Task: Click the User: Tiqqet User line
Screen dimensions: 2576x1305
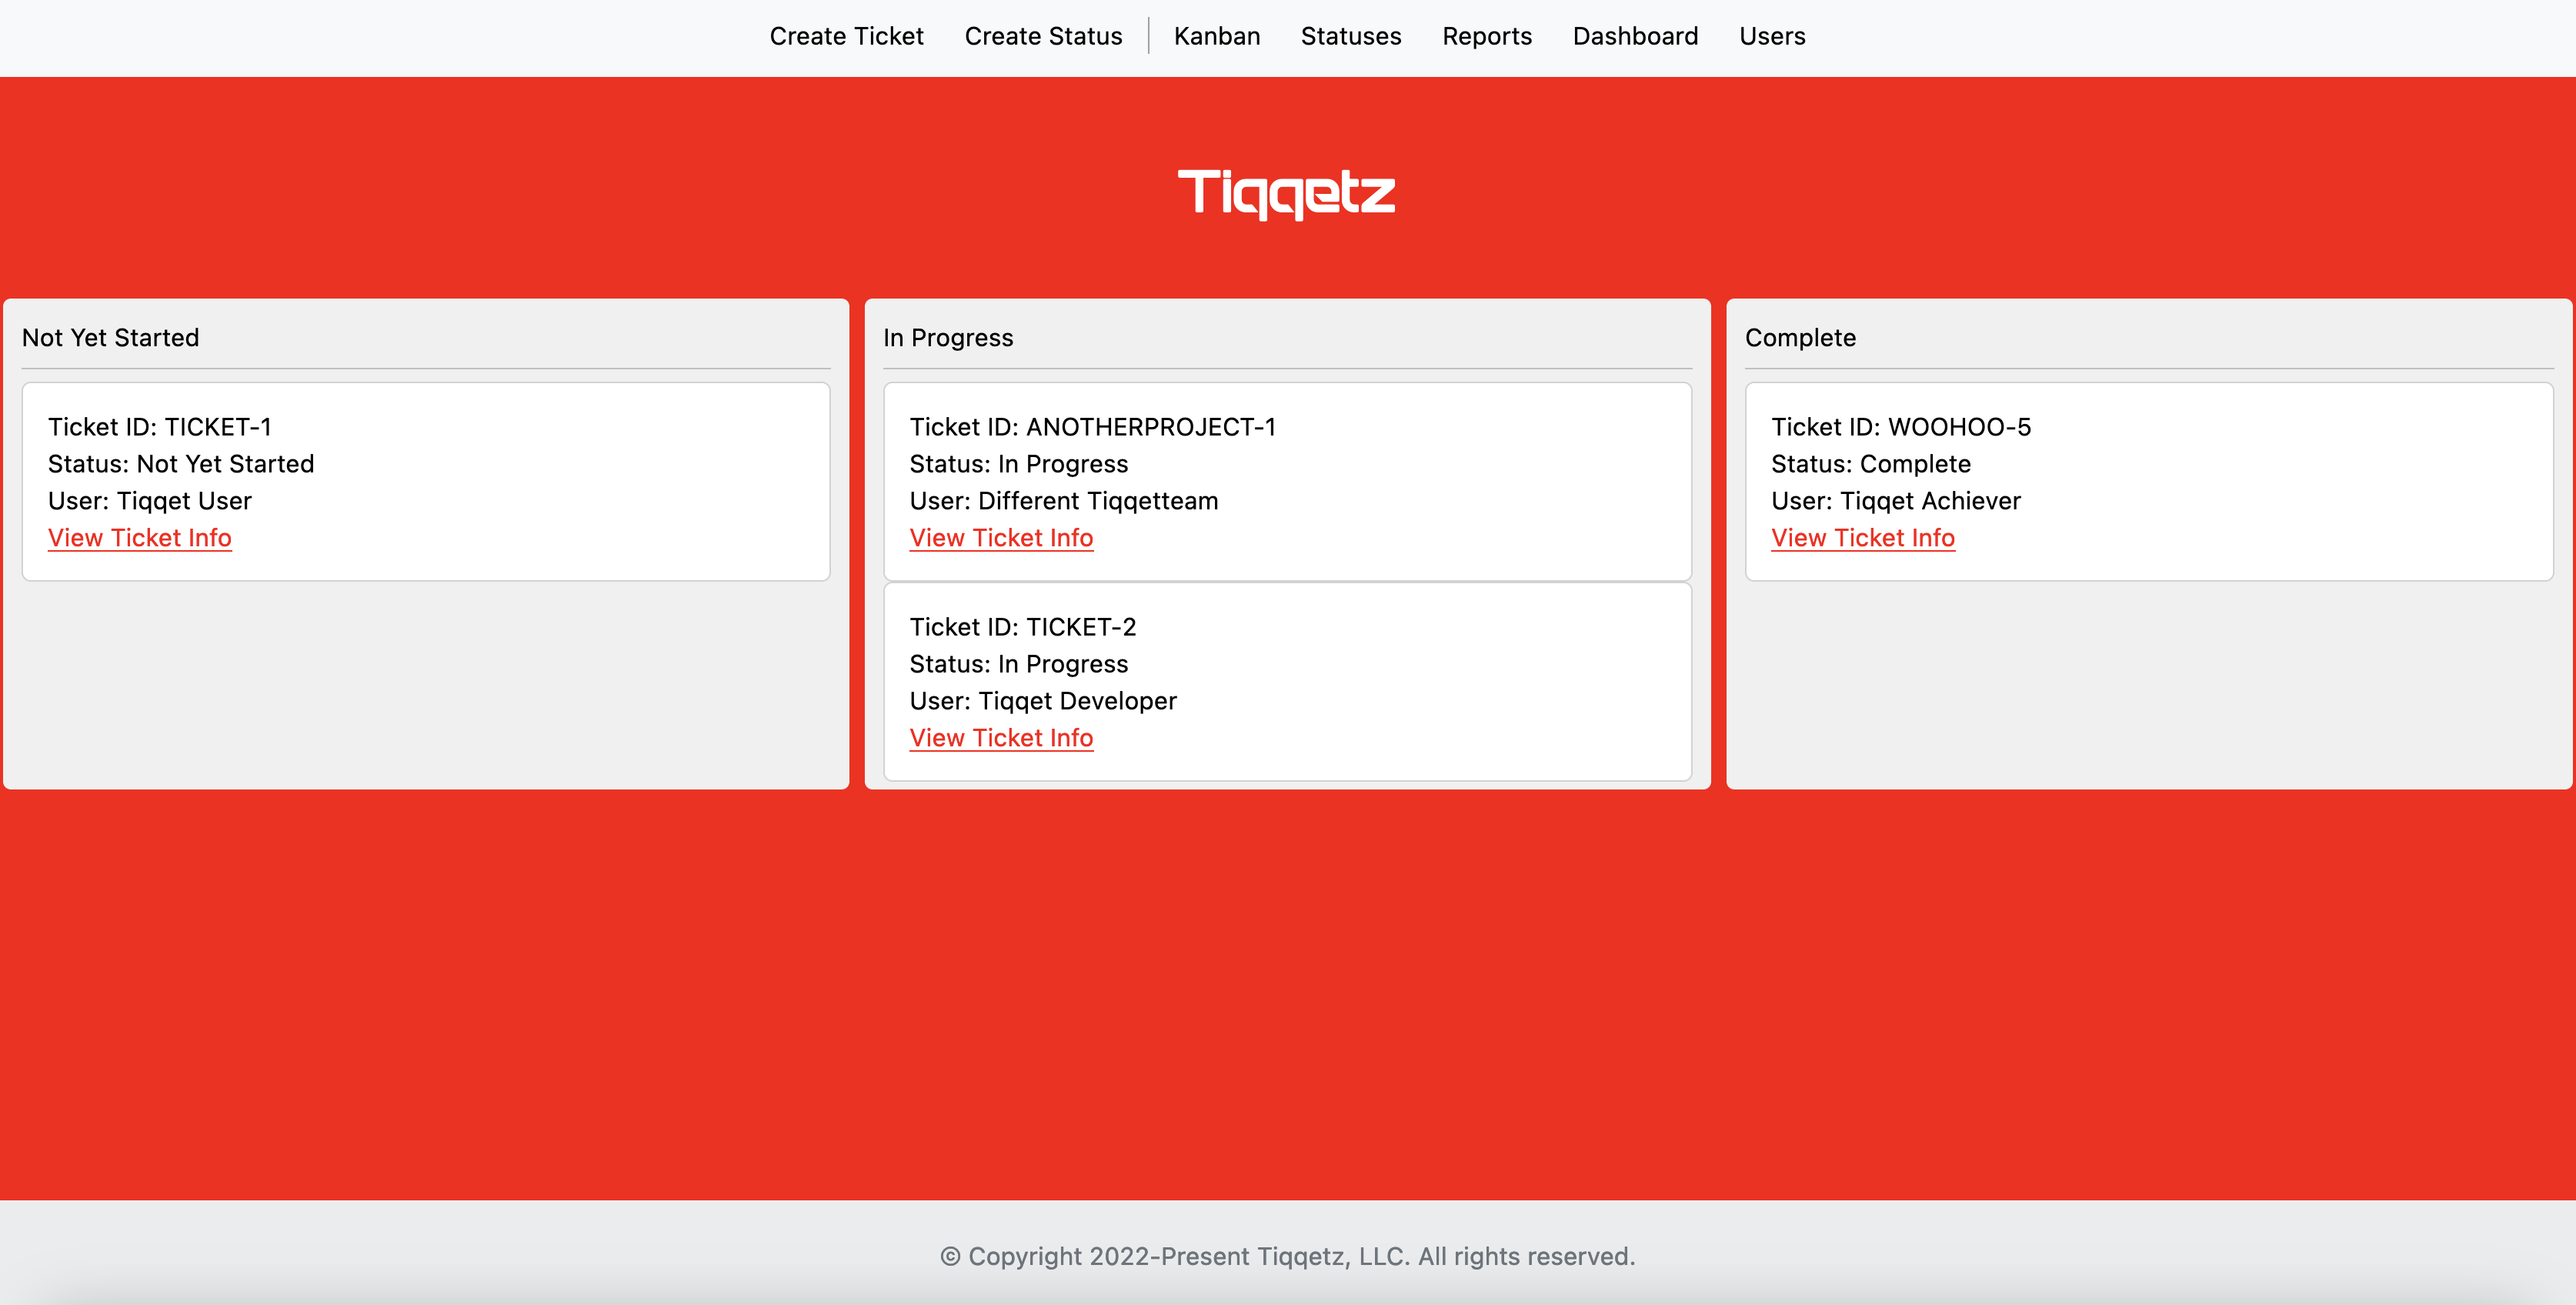Action: pyautogui.click(x=150, y=501)
